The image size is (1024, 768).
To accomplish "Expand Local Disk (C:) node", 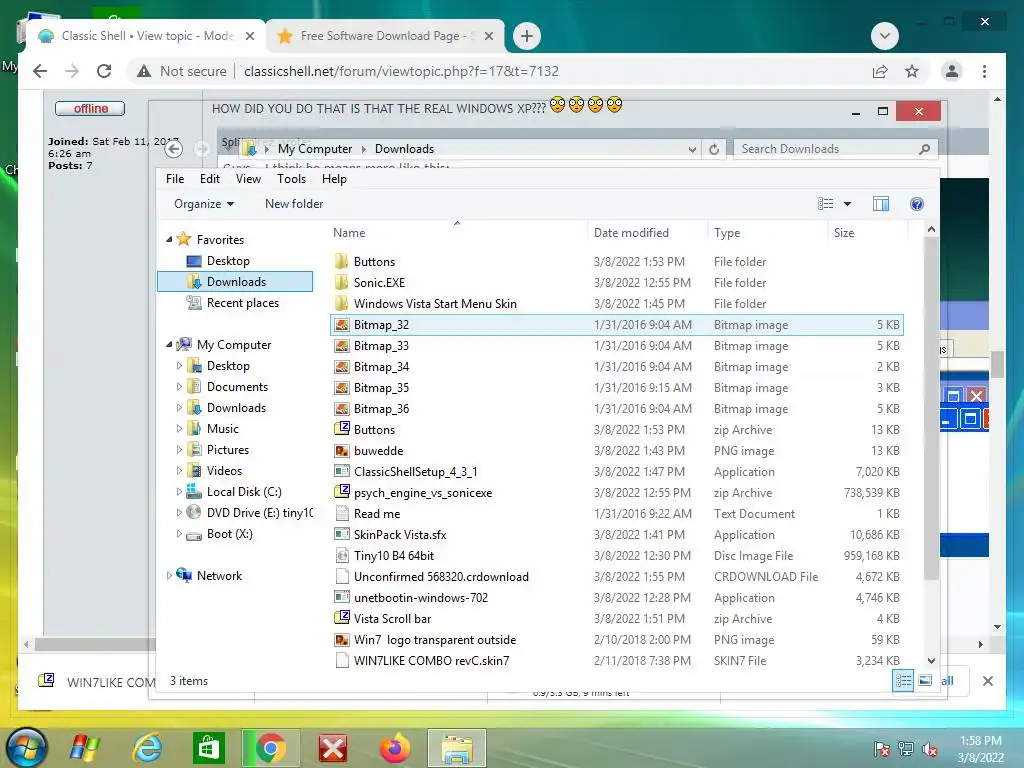I will [x=179, y=492].
